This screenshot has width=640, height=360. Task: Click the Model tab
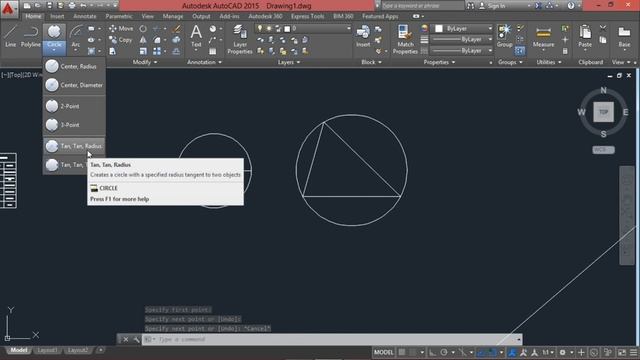tap(18, 350)
